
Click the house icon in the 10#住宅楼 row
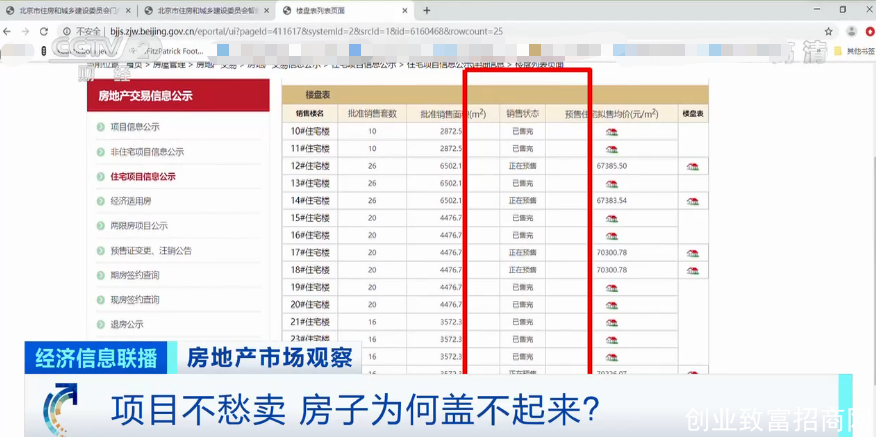click(x=611, y=132)
